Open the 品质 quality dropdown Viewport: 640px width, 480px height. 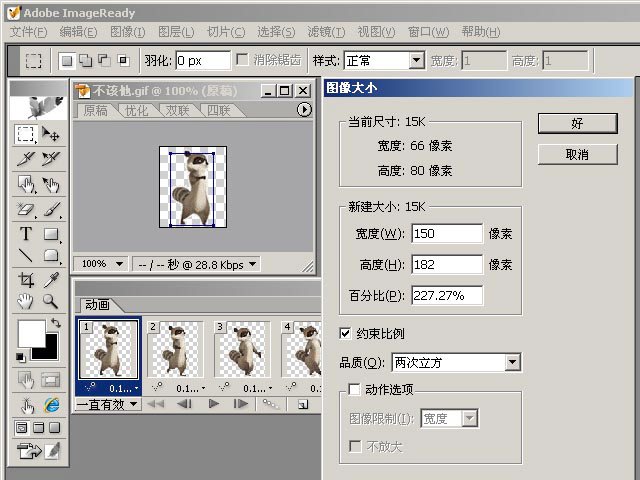coord(512,362)
